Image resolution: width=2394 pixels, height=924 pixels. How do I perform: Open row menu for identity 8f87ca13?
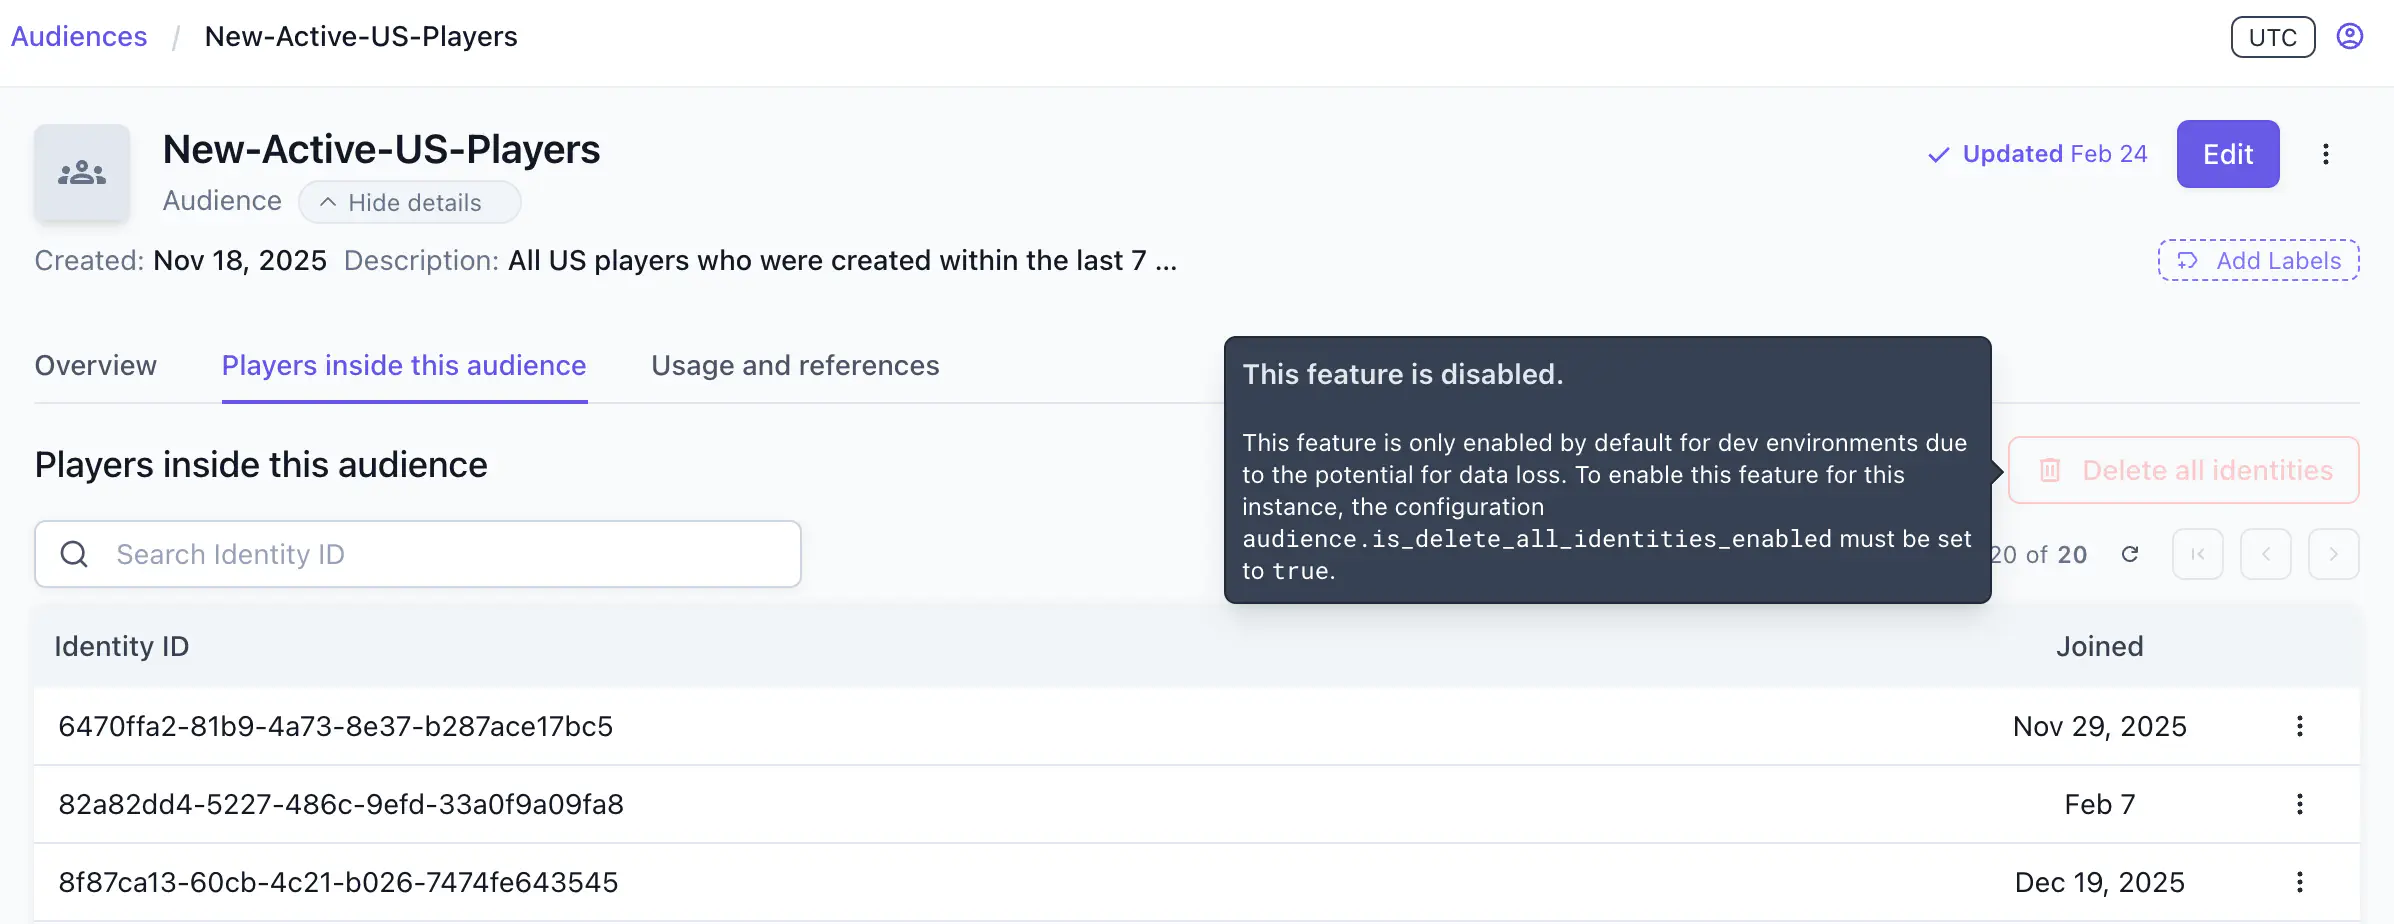(2299, 882)
